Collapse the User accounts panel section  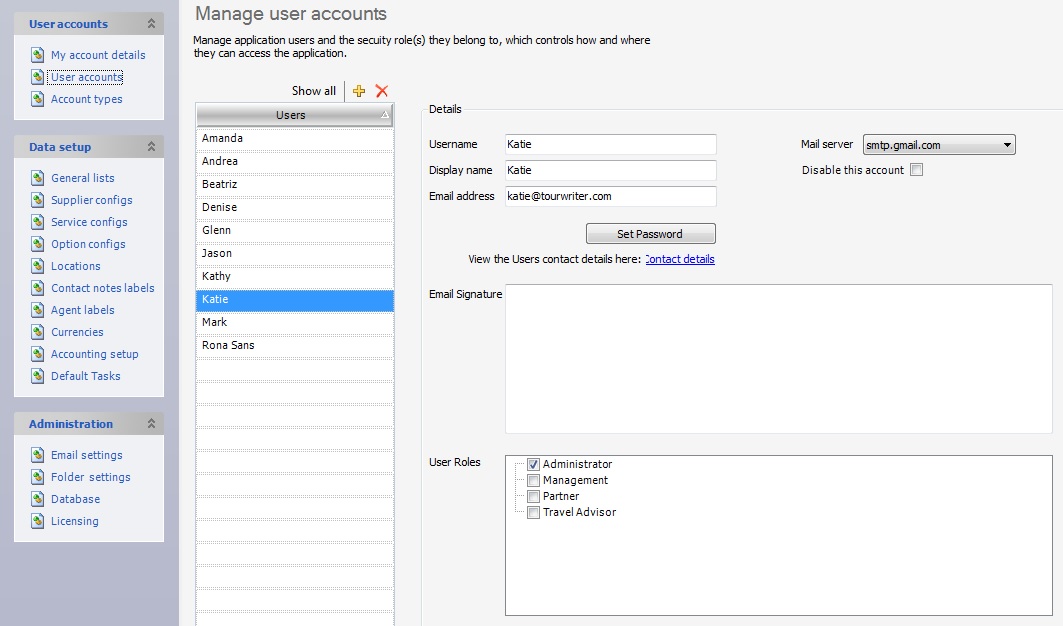[151, 23]
